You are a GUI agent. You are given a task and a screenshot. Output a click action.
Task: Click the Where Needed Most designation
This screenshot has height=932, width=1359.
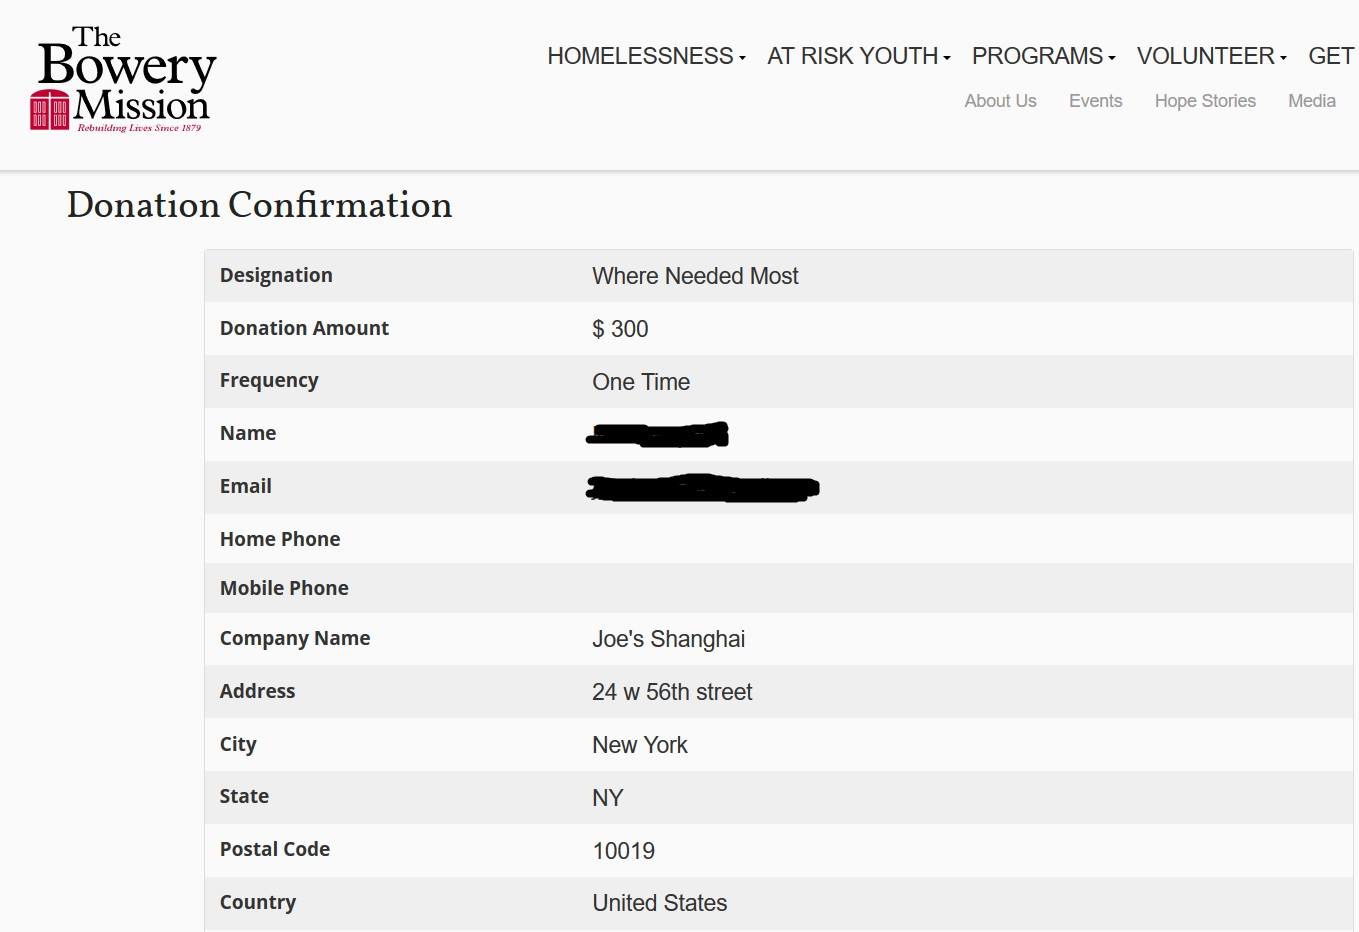(x=695, y=276)
